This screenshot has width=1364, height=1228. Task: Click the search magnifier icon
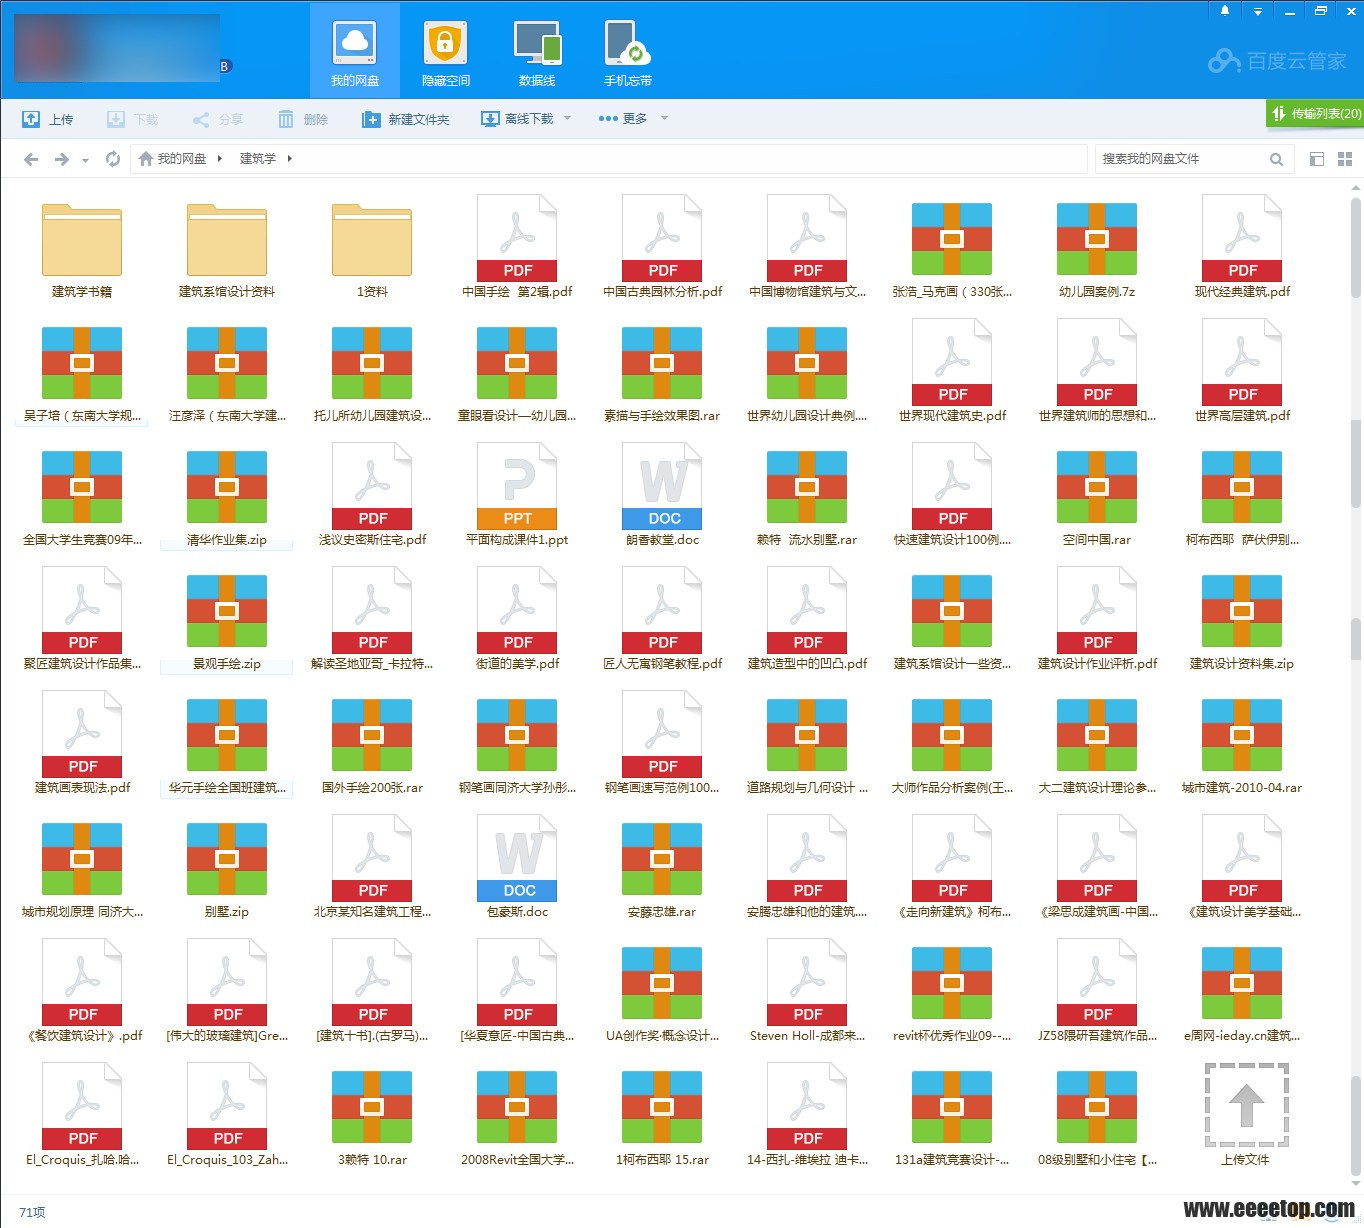tap(1276, 159)
